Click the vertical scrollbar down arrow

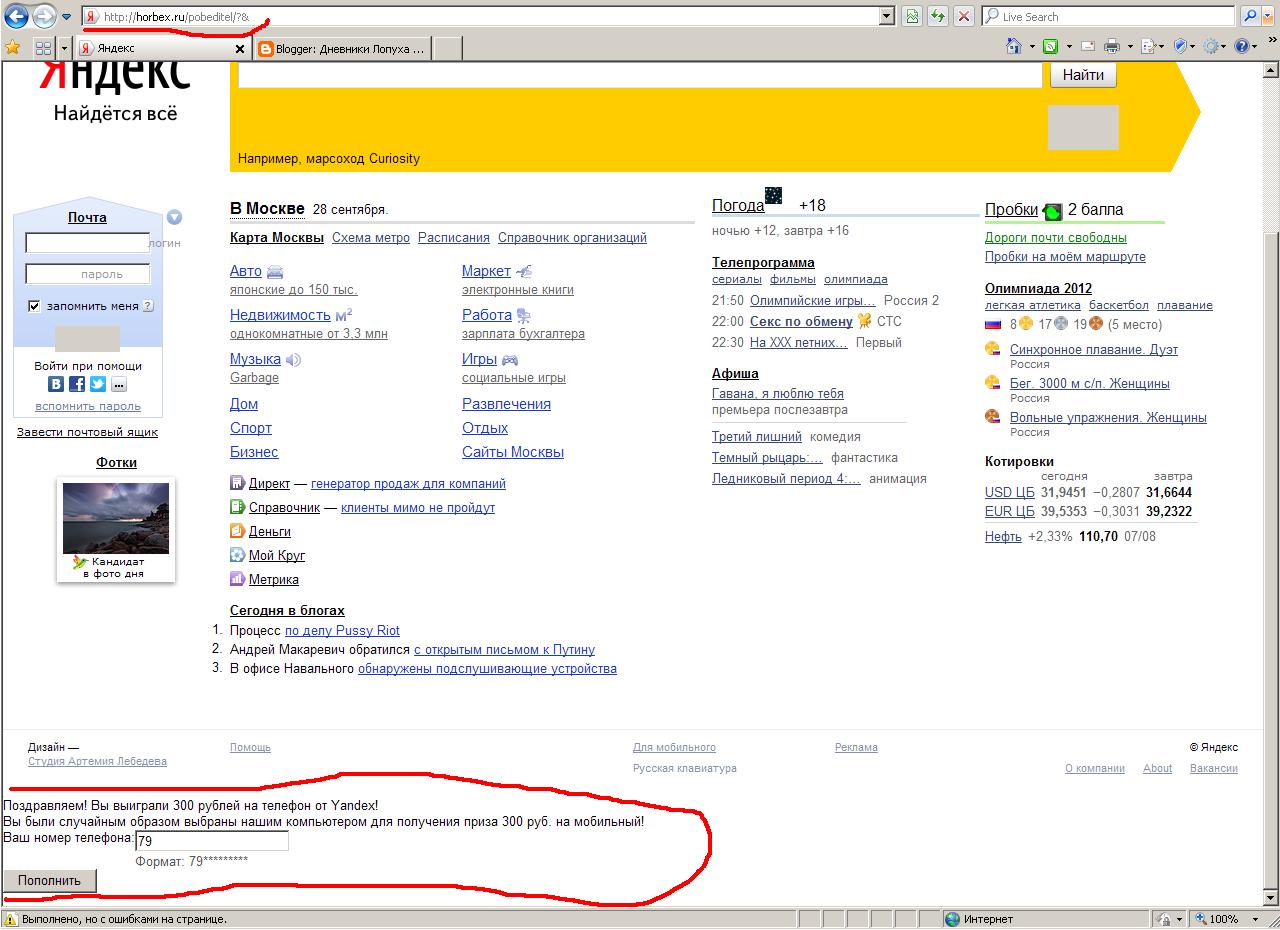coord(1271,899)
